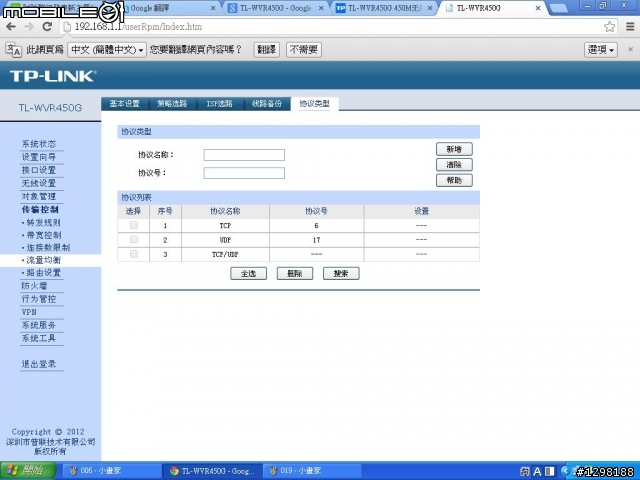Click the 协议名称 input field
Image resolution: width=640 pixels, height=480 pixels.
pos(244,155)
